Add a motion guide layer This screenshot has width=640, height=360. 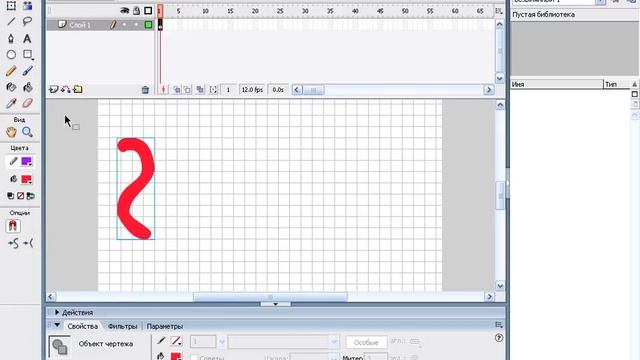(x=66, y=89)
